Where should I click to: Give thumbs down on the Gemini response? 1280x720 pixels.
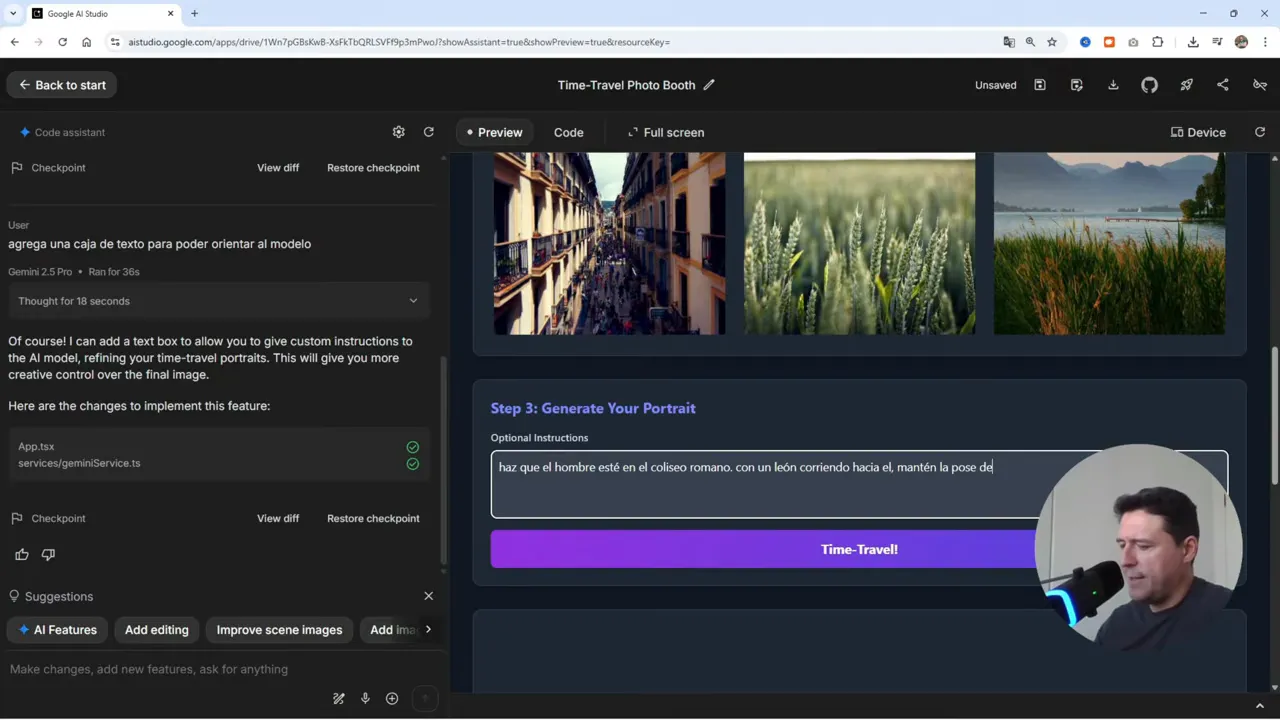click(x=48, y=554)
